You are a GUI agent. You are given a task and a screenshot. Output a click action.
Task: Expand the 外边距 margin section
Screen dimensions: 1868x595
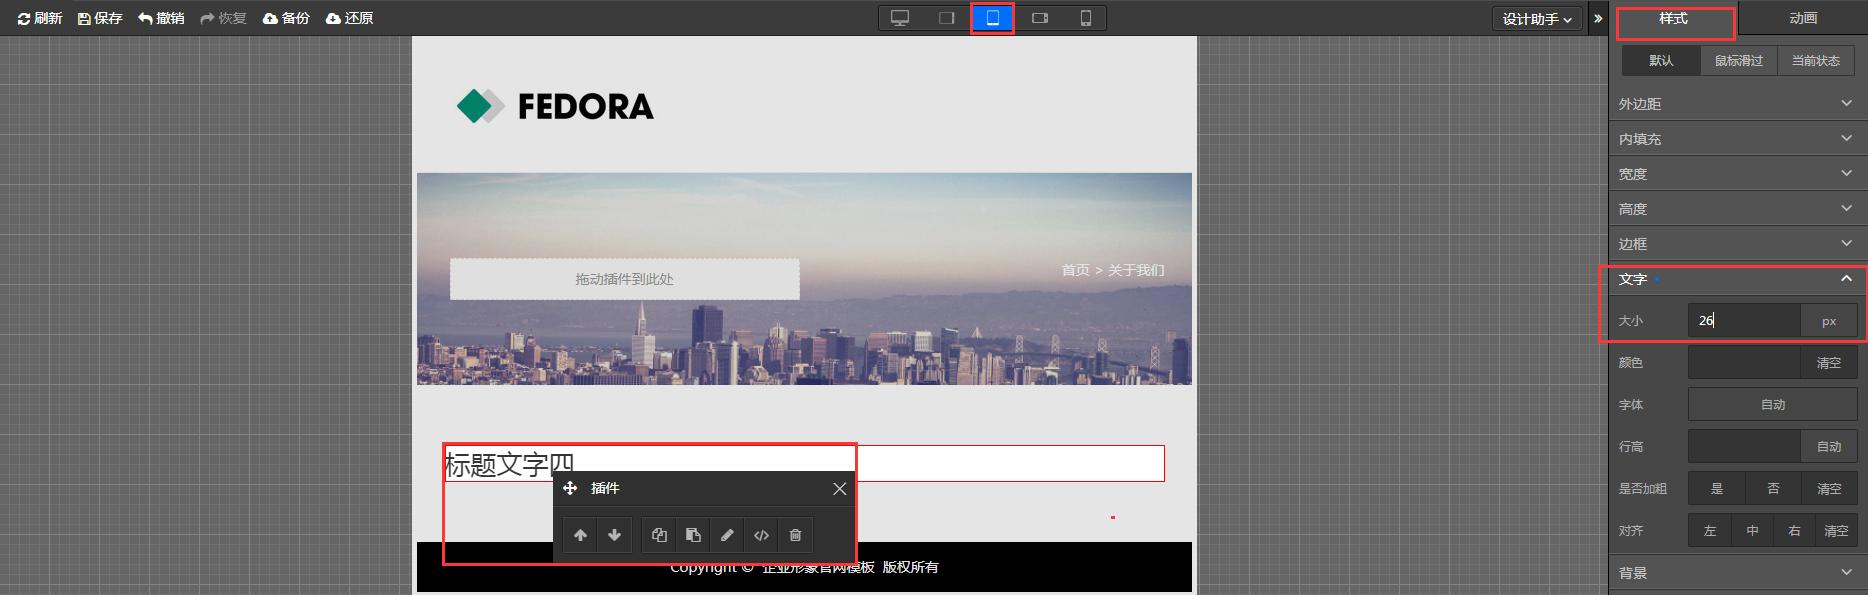point(1736,104)
